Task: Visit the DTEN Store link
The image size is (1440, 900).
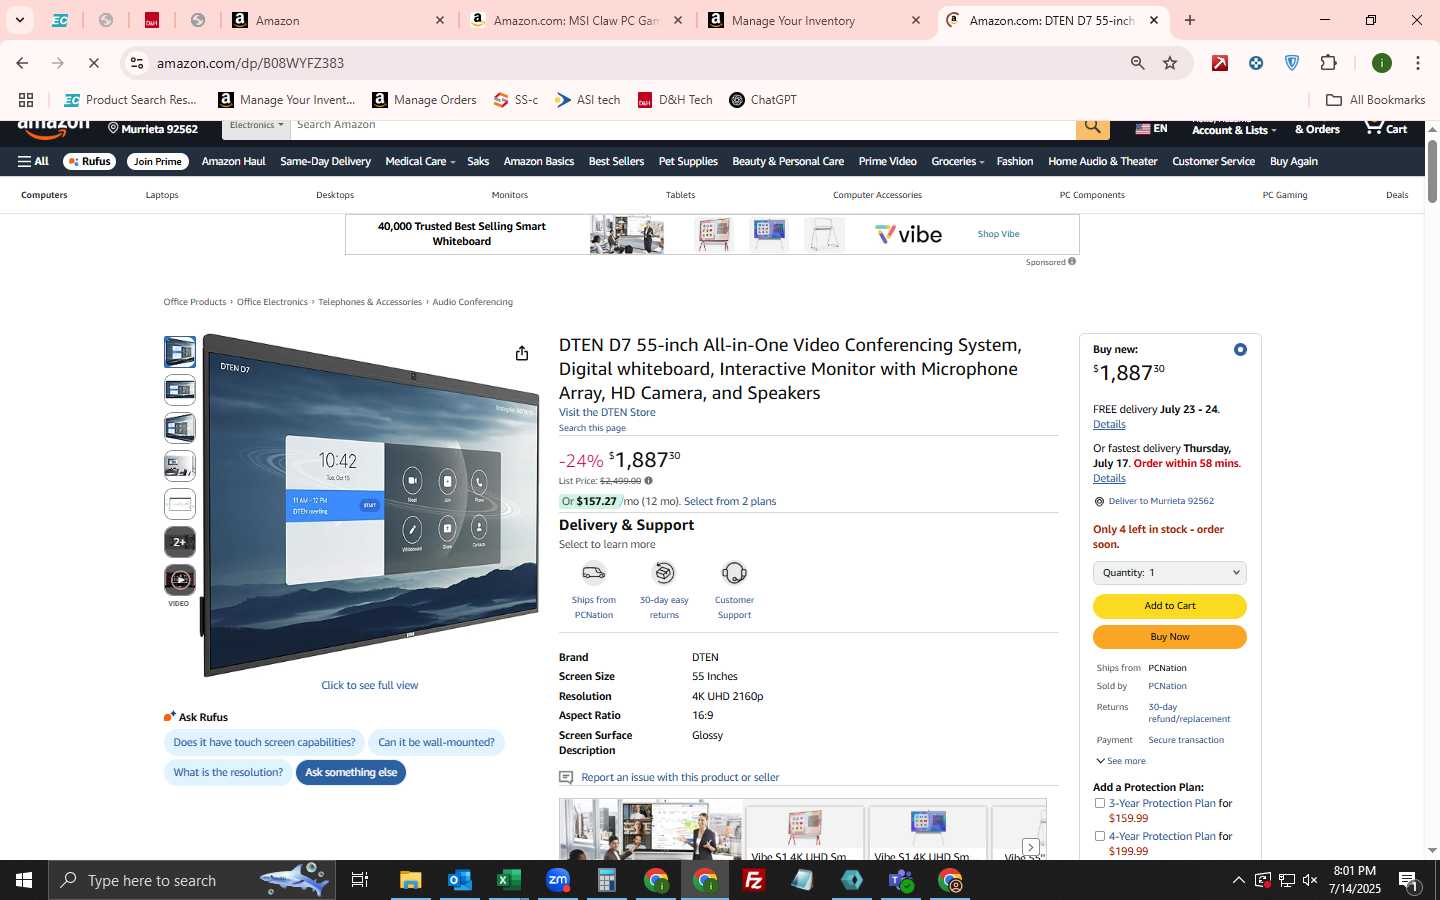Action: click(x=607, y=412)
